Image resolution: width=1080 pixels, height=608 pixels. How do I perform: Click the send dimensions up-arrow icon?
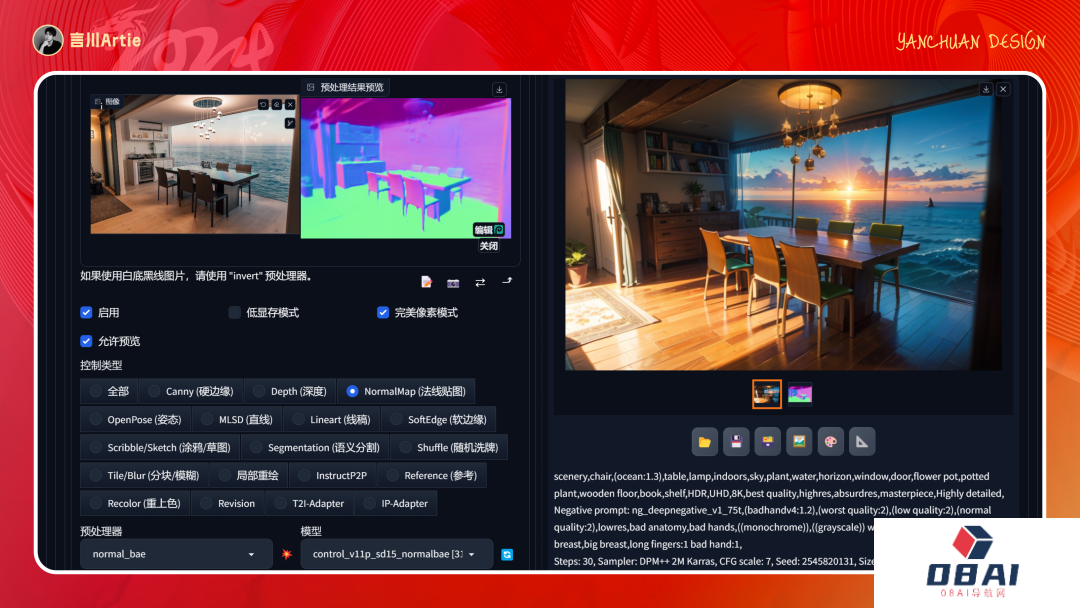(507, 281)
